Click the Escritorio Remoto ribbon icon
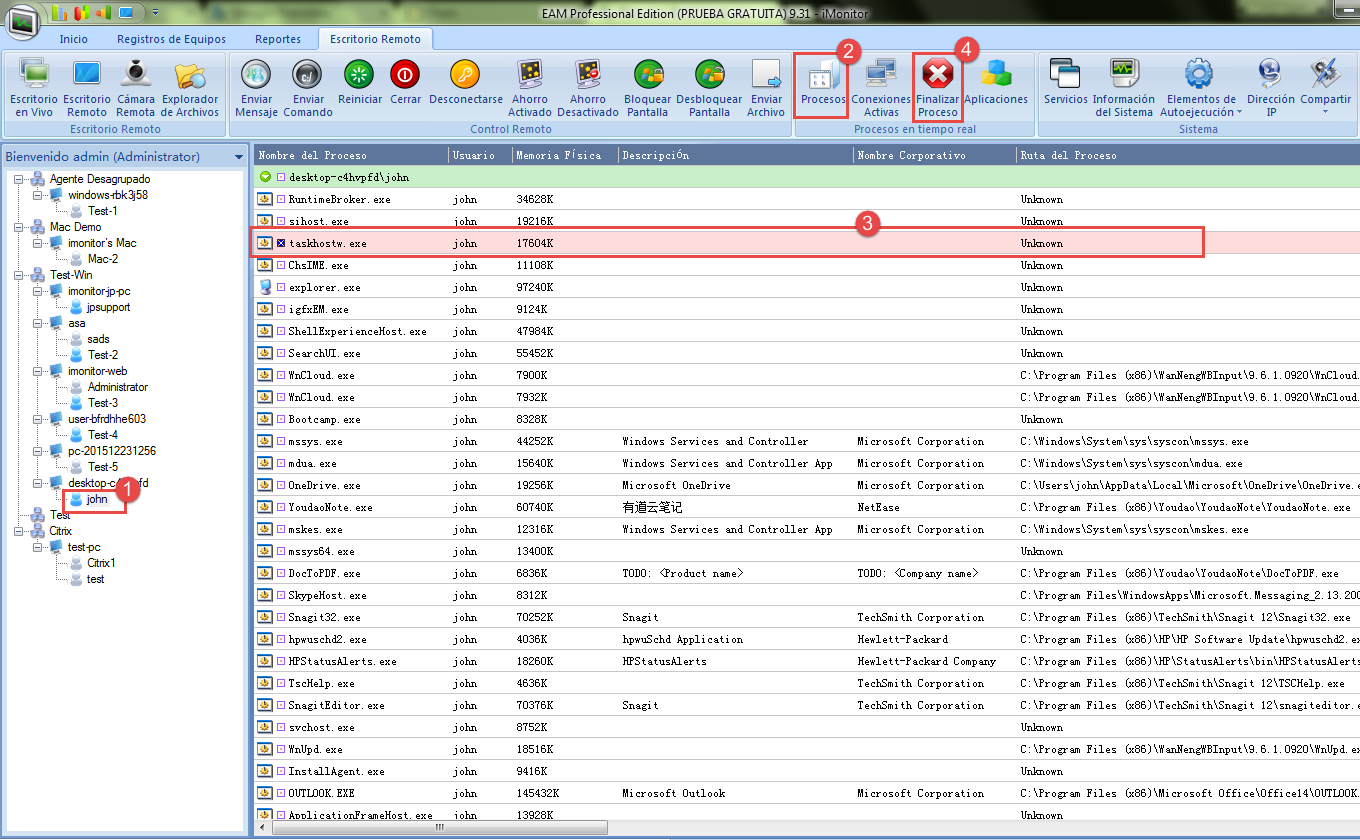The width and height of the screenshot is (1360, 840). point(87,88)
